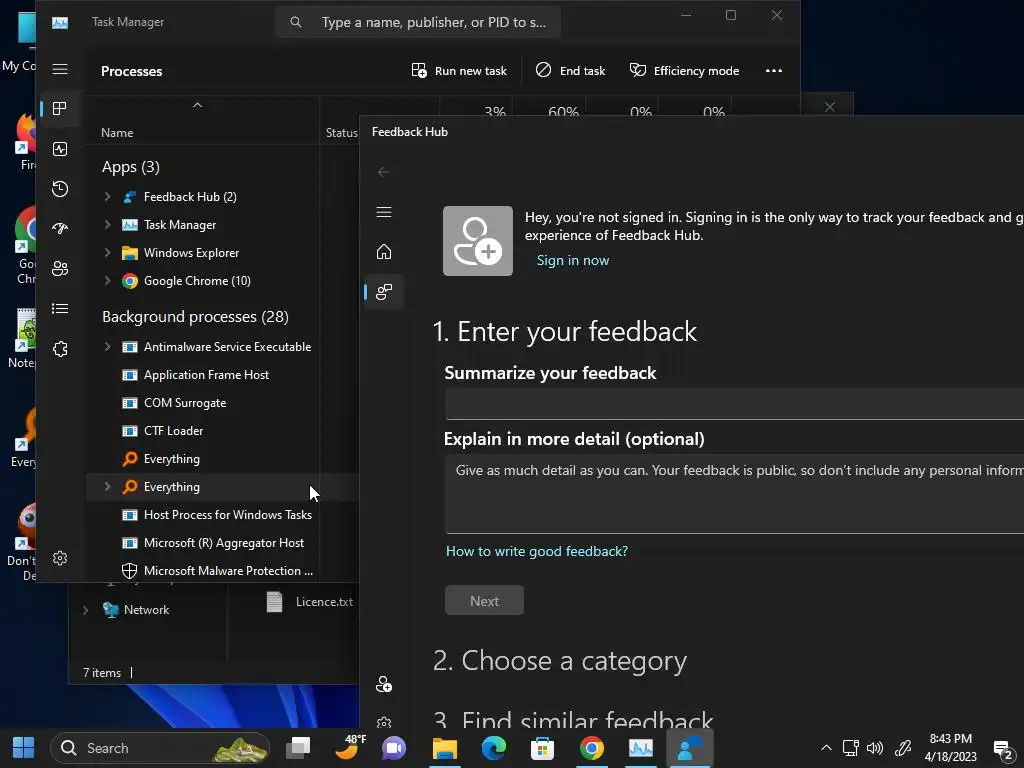Expand the highlighted Everything process row
Viewport: 1024px width, 768px height.
(x=107, y=487)
